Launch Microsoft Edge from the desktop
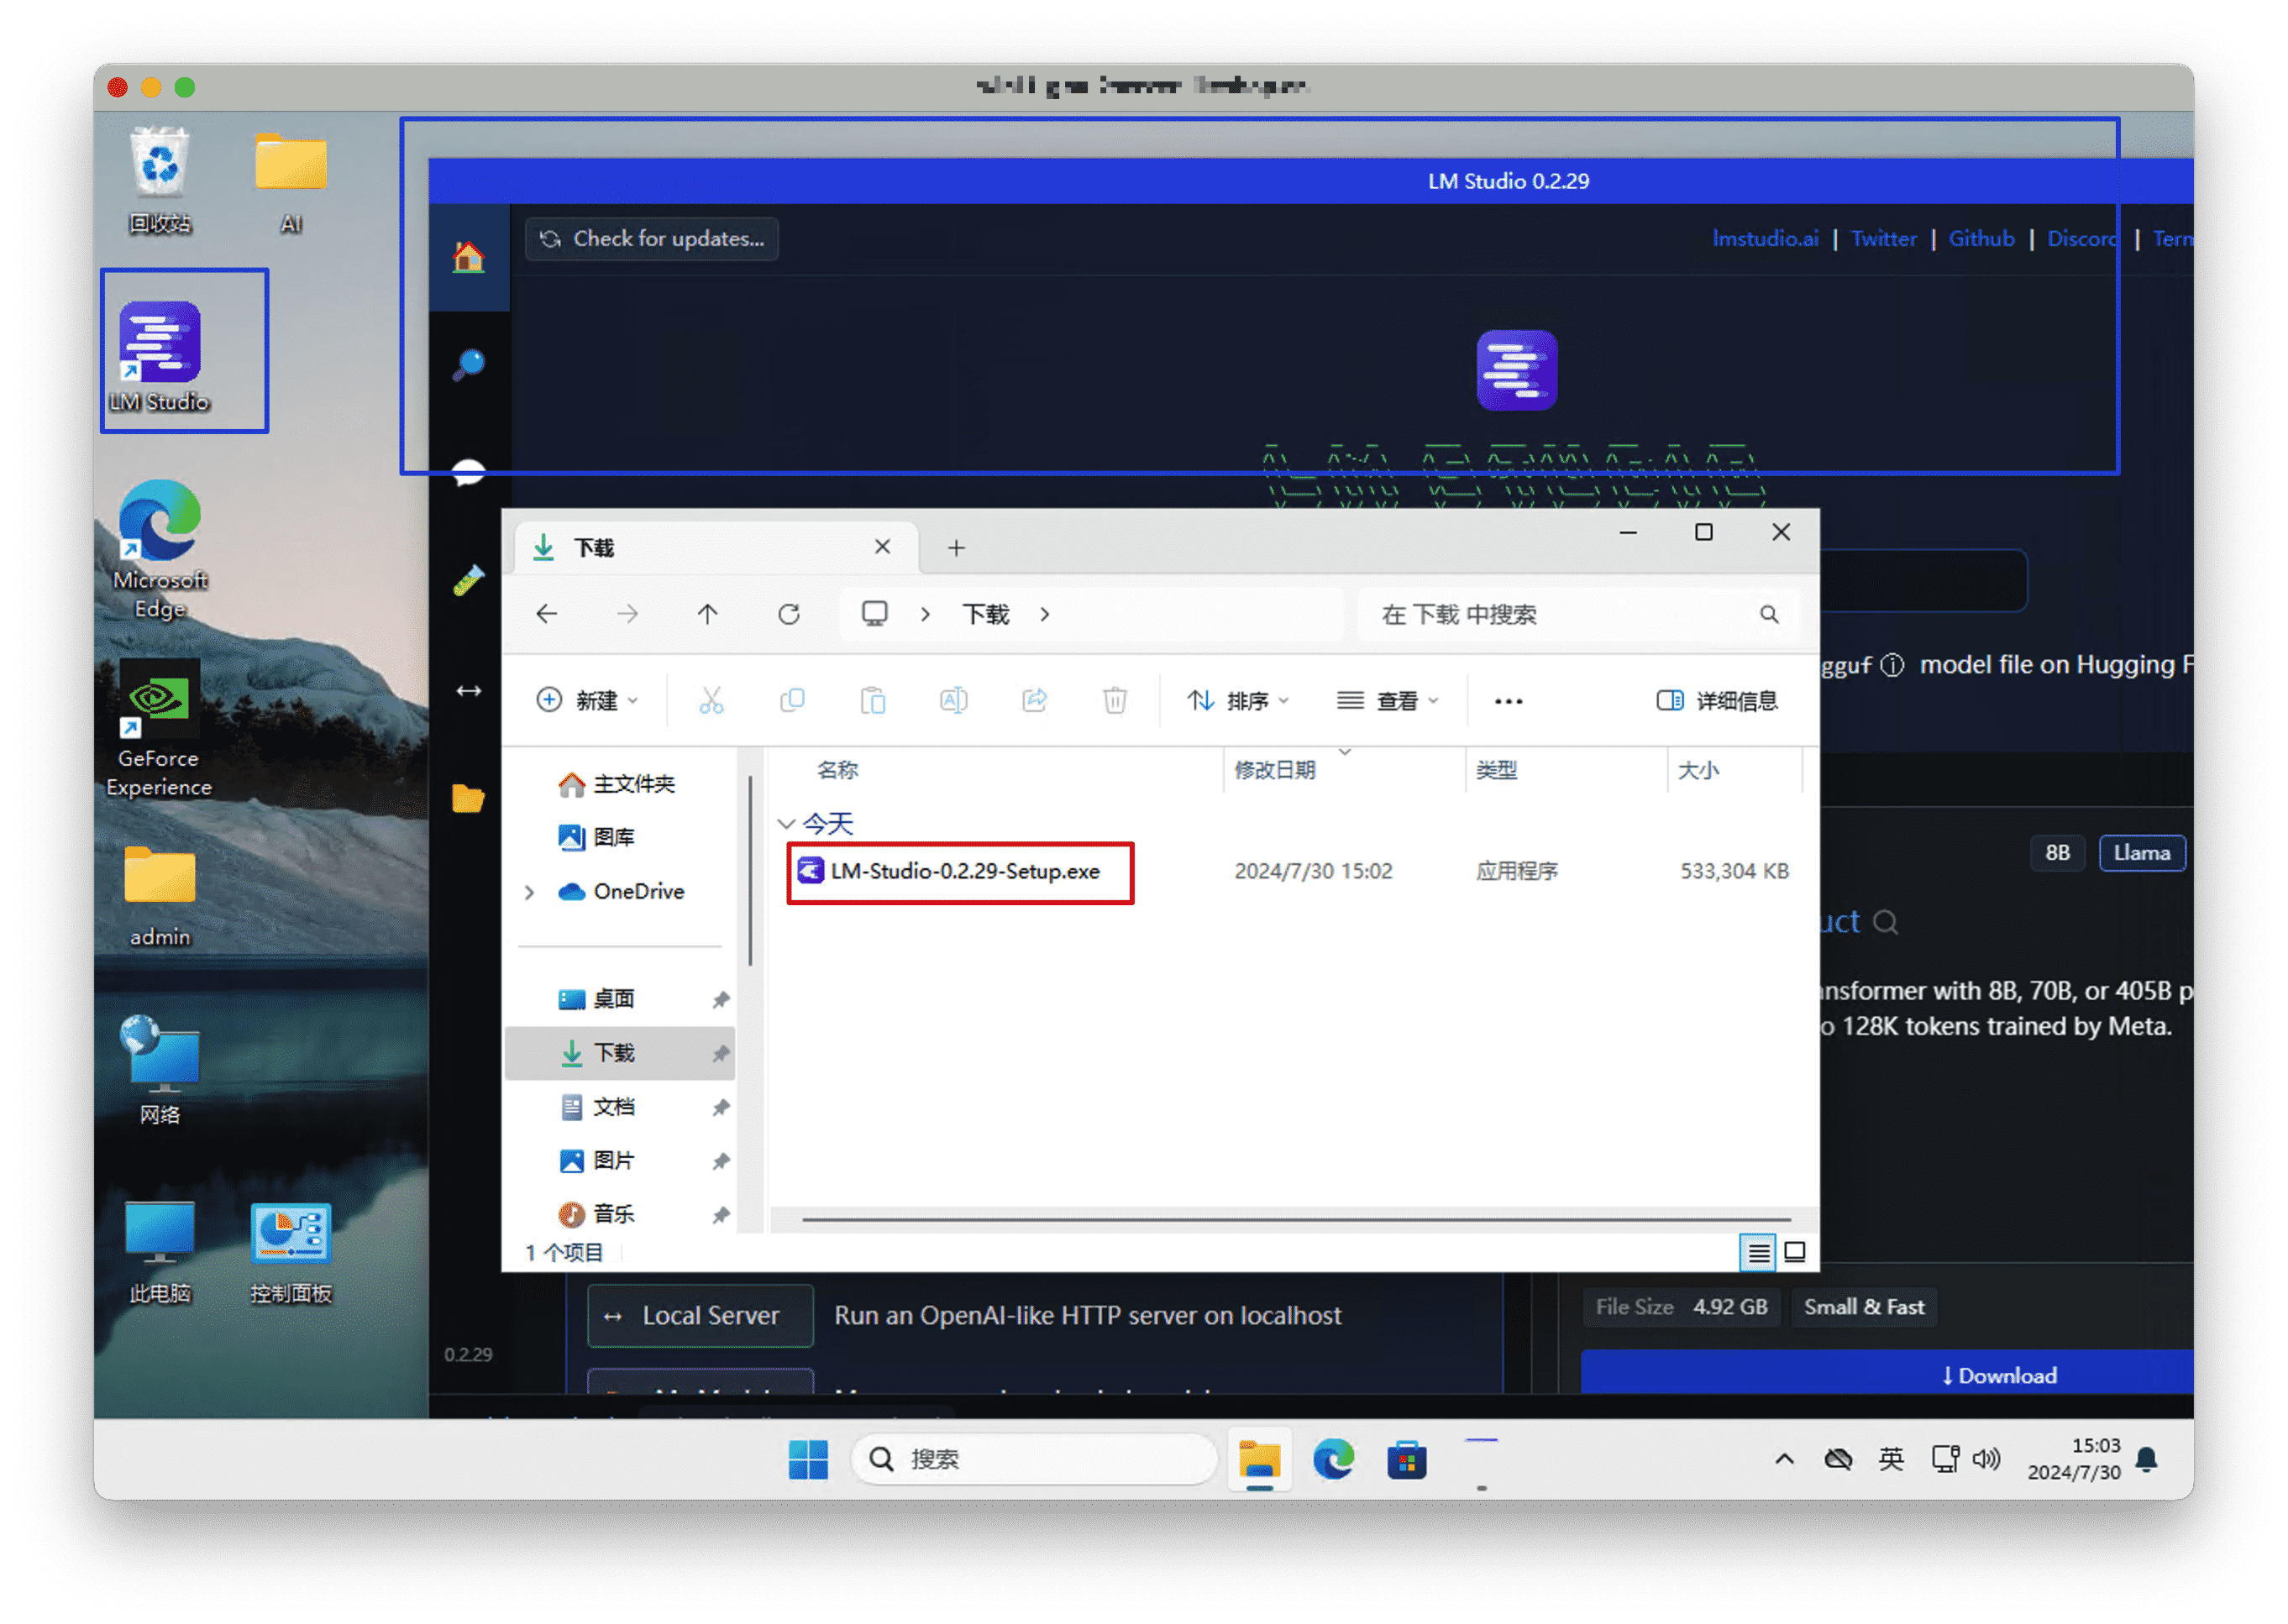 click(x=160, y=548)
